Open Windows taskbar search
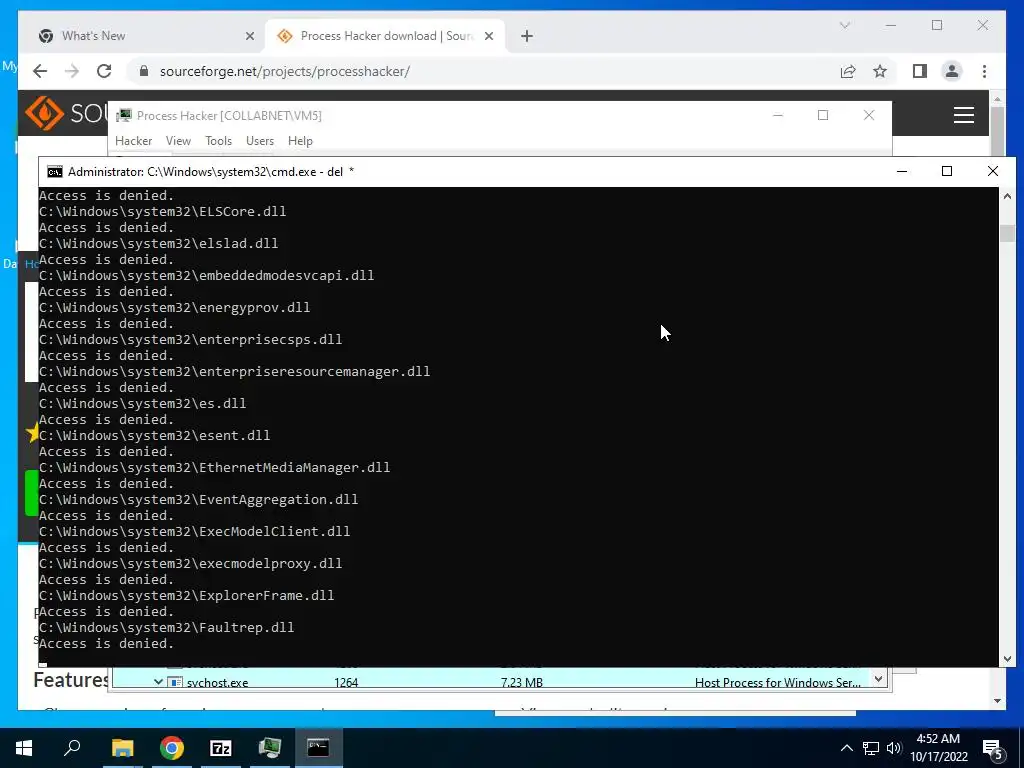Image resolution: width=1024 pixels, height=768 pixels. coord(72,747)
